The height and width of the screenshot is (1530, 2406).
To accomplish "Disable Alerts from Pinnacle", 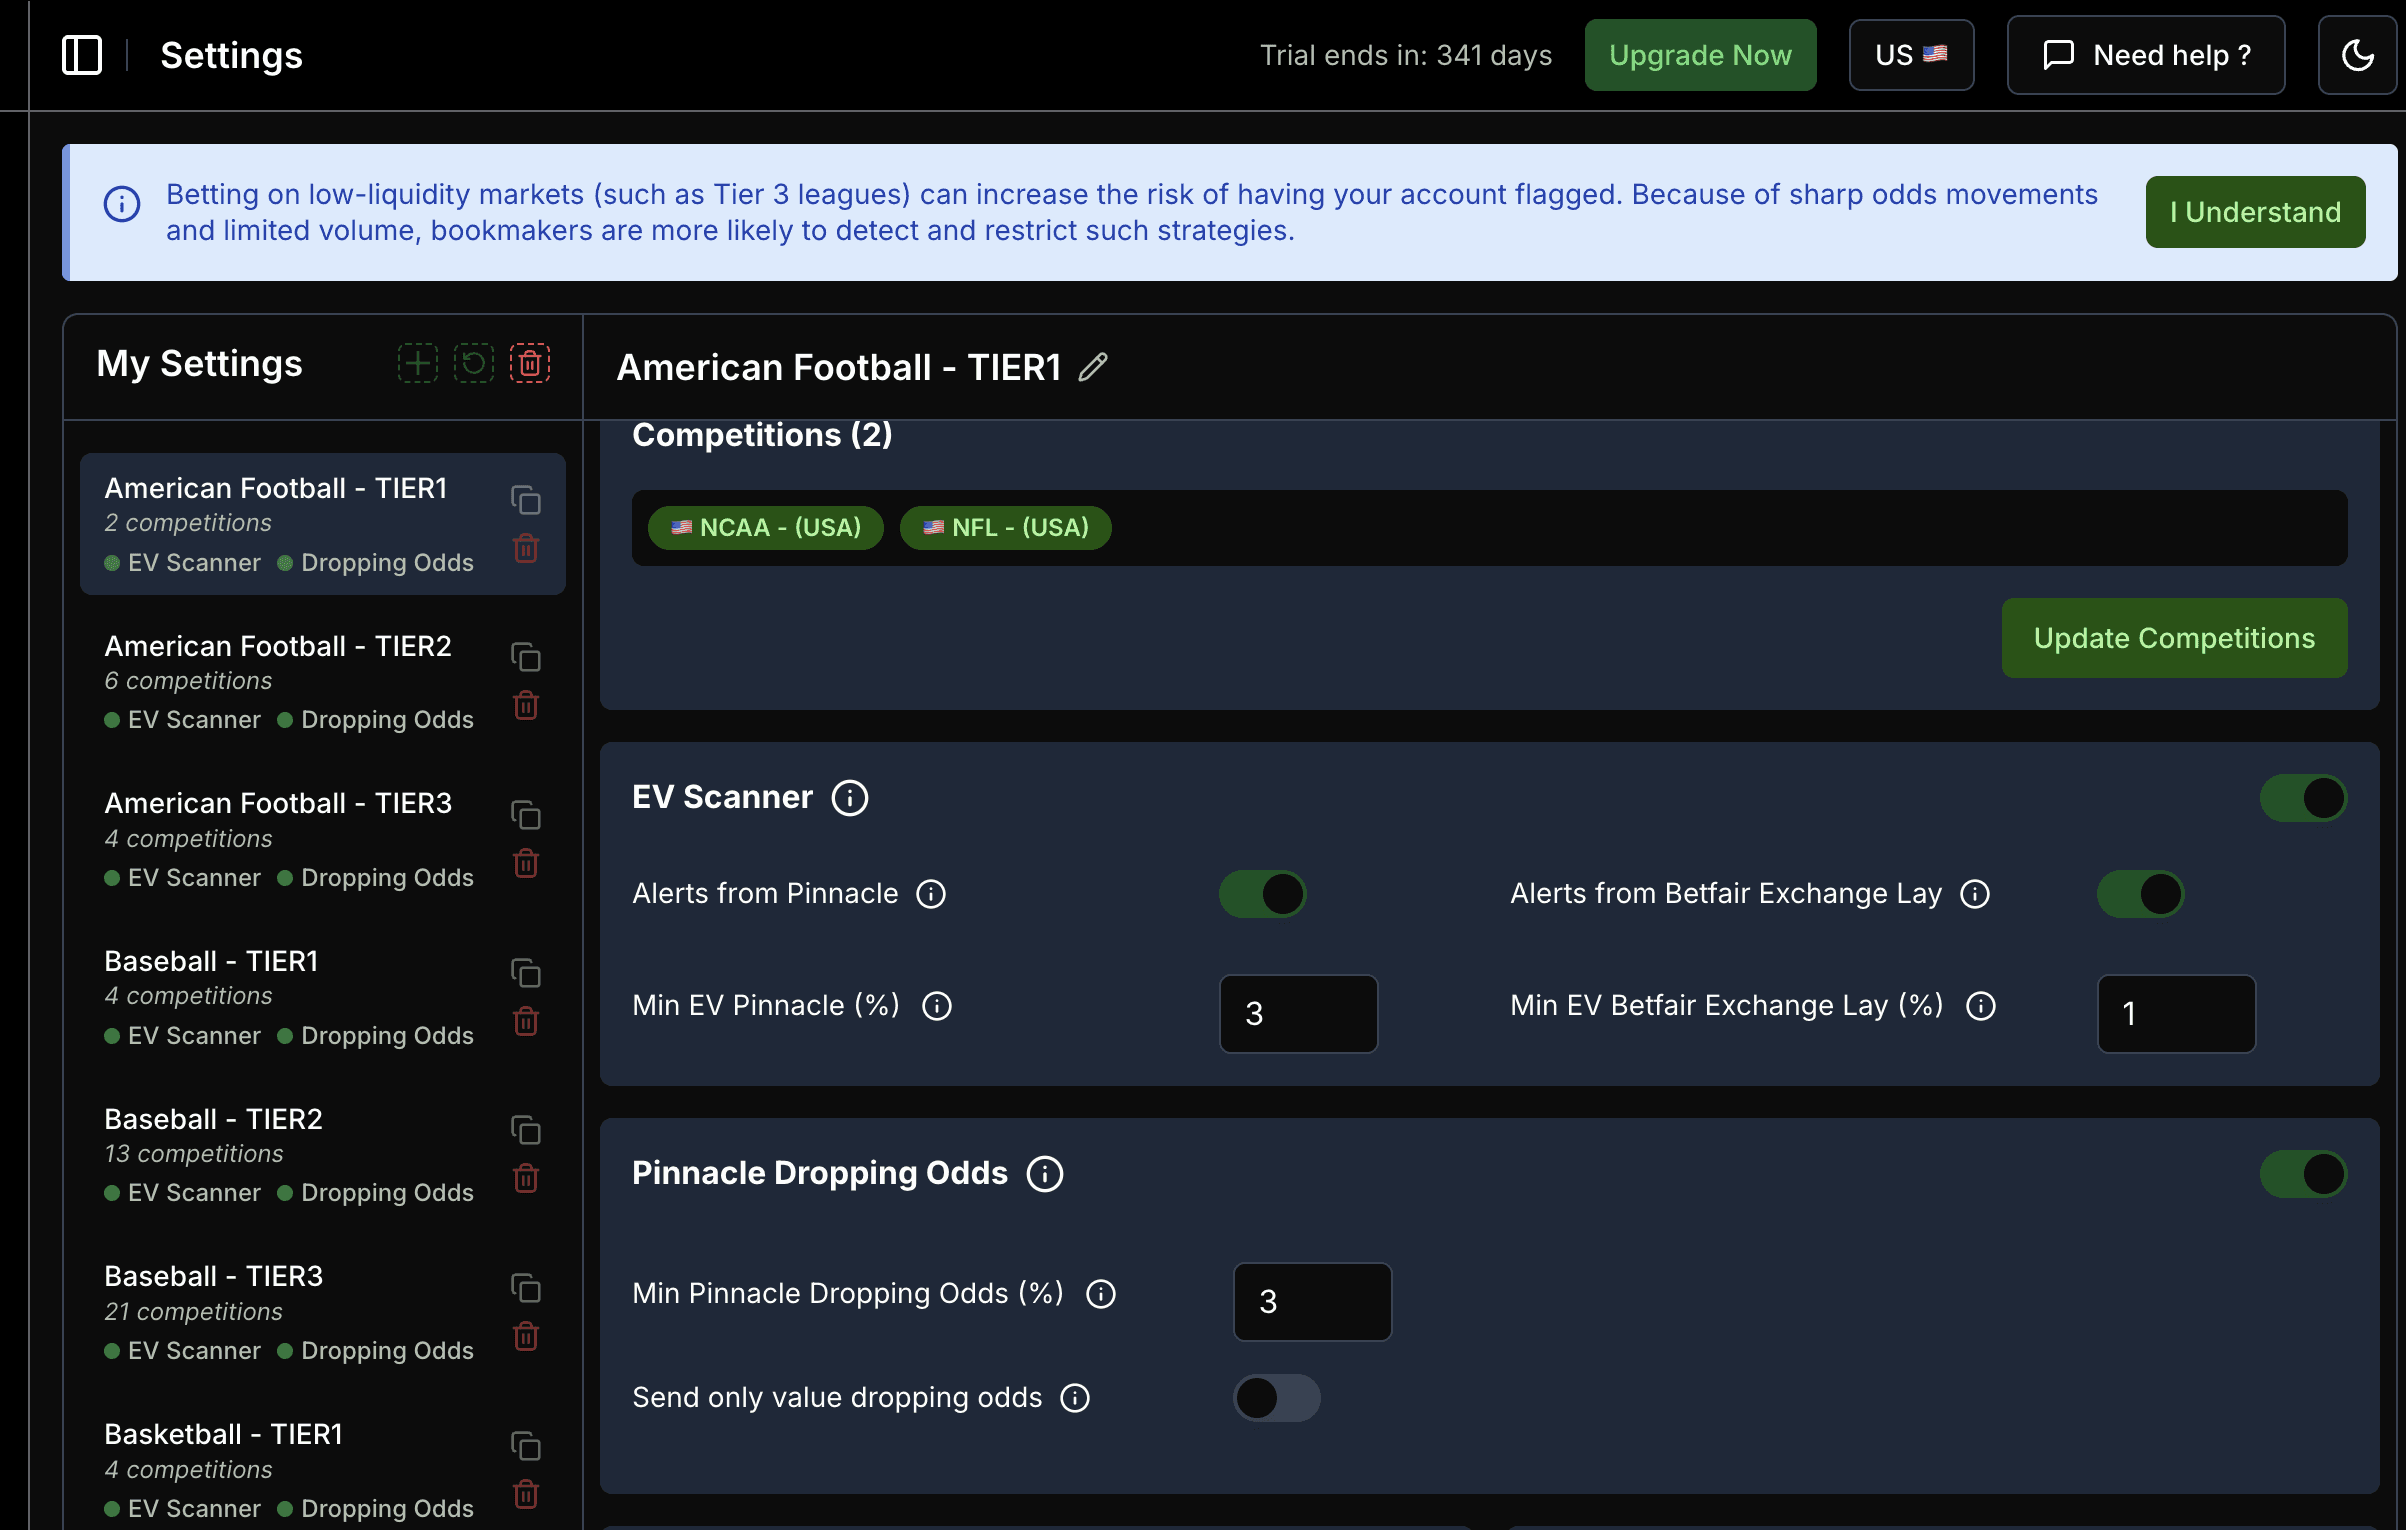I will (x=1262, y=894).
